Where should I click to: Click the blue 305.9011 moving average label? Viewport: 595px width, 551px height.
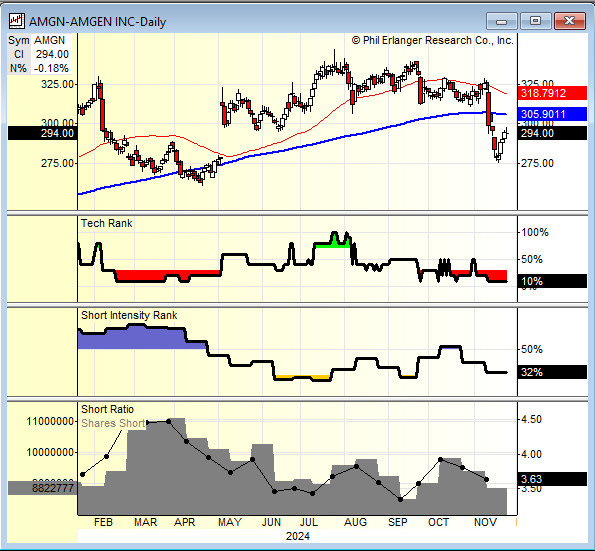pyautogui.click(x=552, y=114)
